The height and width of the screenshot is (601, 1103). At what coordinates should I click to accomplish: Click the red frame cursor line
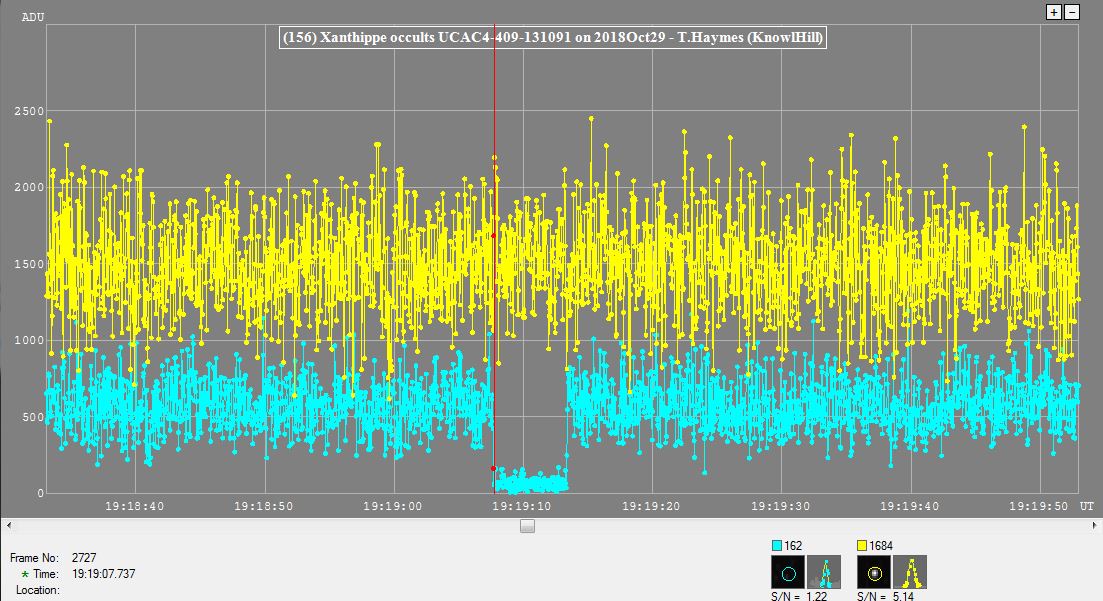[494, 300]
